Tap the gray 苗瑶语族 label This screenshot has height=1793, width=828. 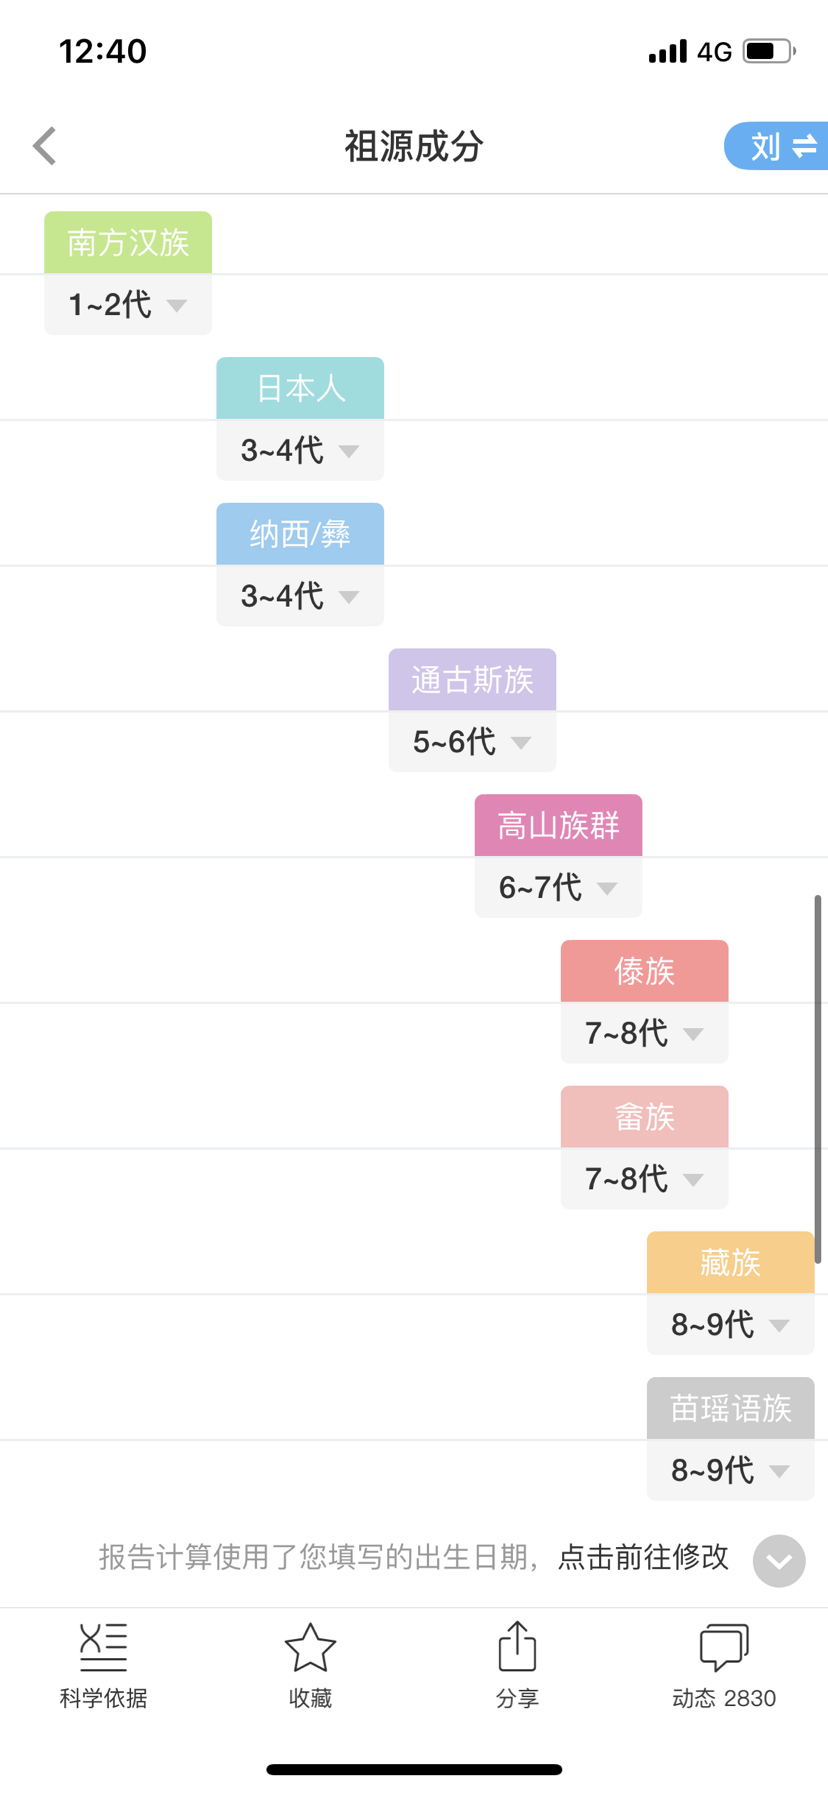(x=730, y=1408)
